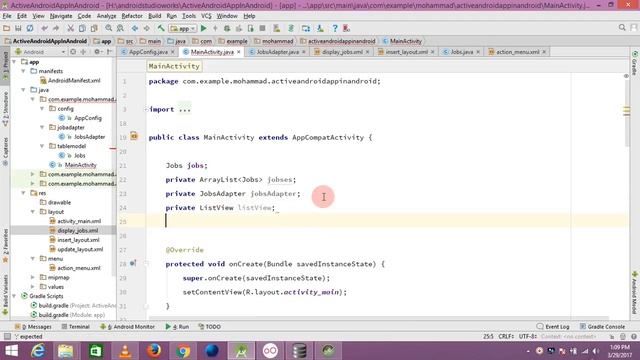
Task: Click the Cut scissors icon
Action: point(70,28)
